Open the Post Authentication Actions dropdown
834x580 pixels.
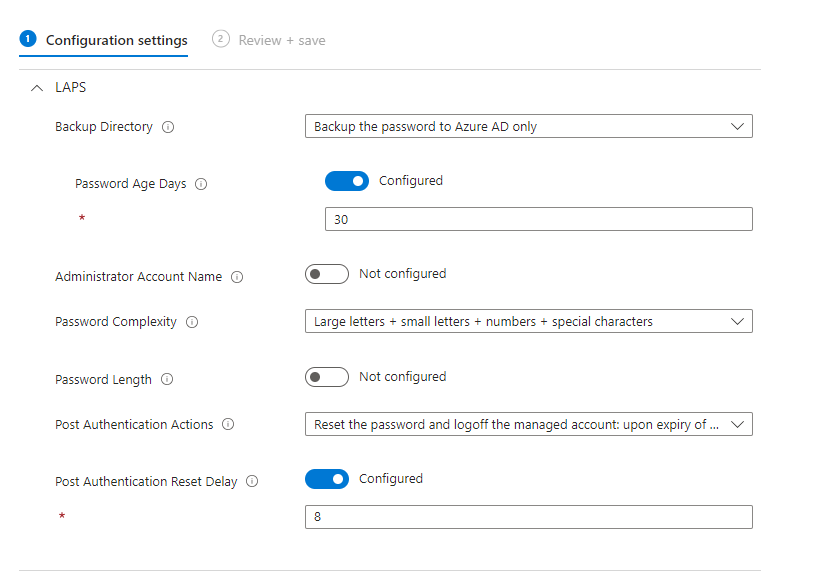(x=528, y=425)
